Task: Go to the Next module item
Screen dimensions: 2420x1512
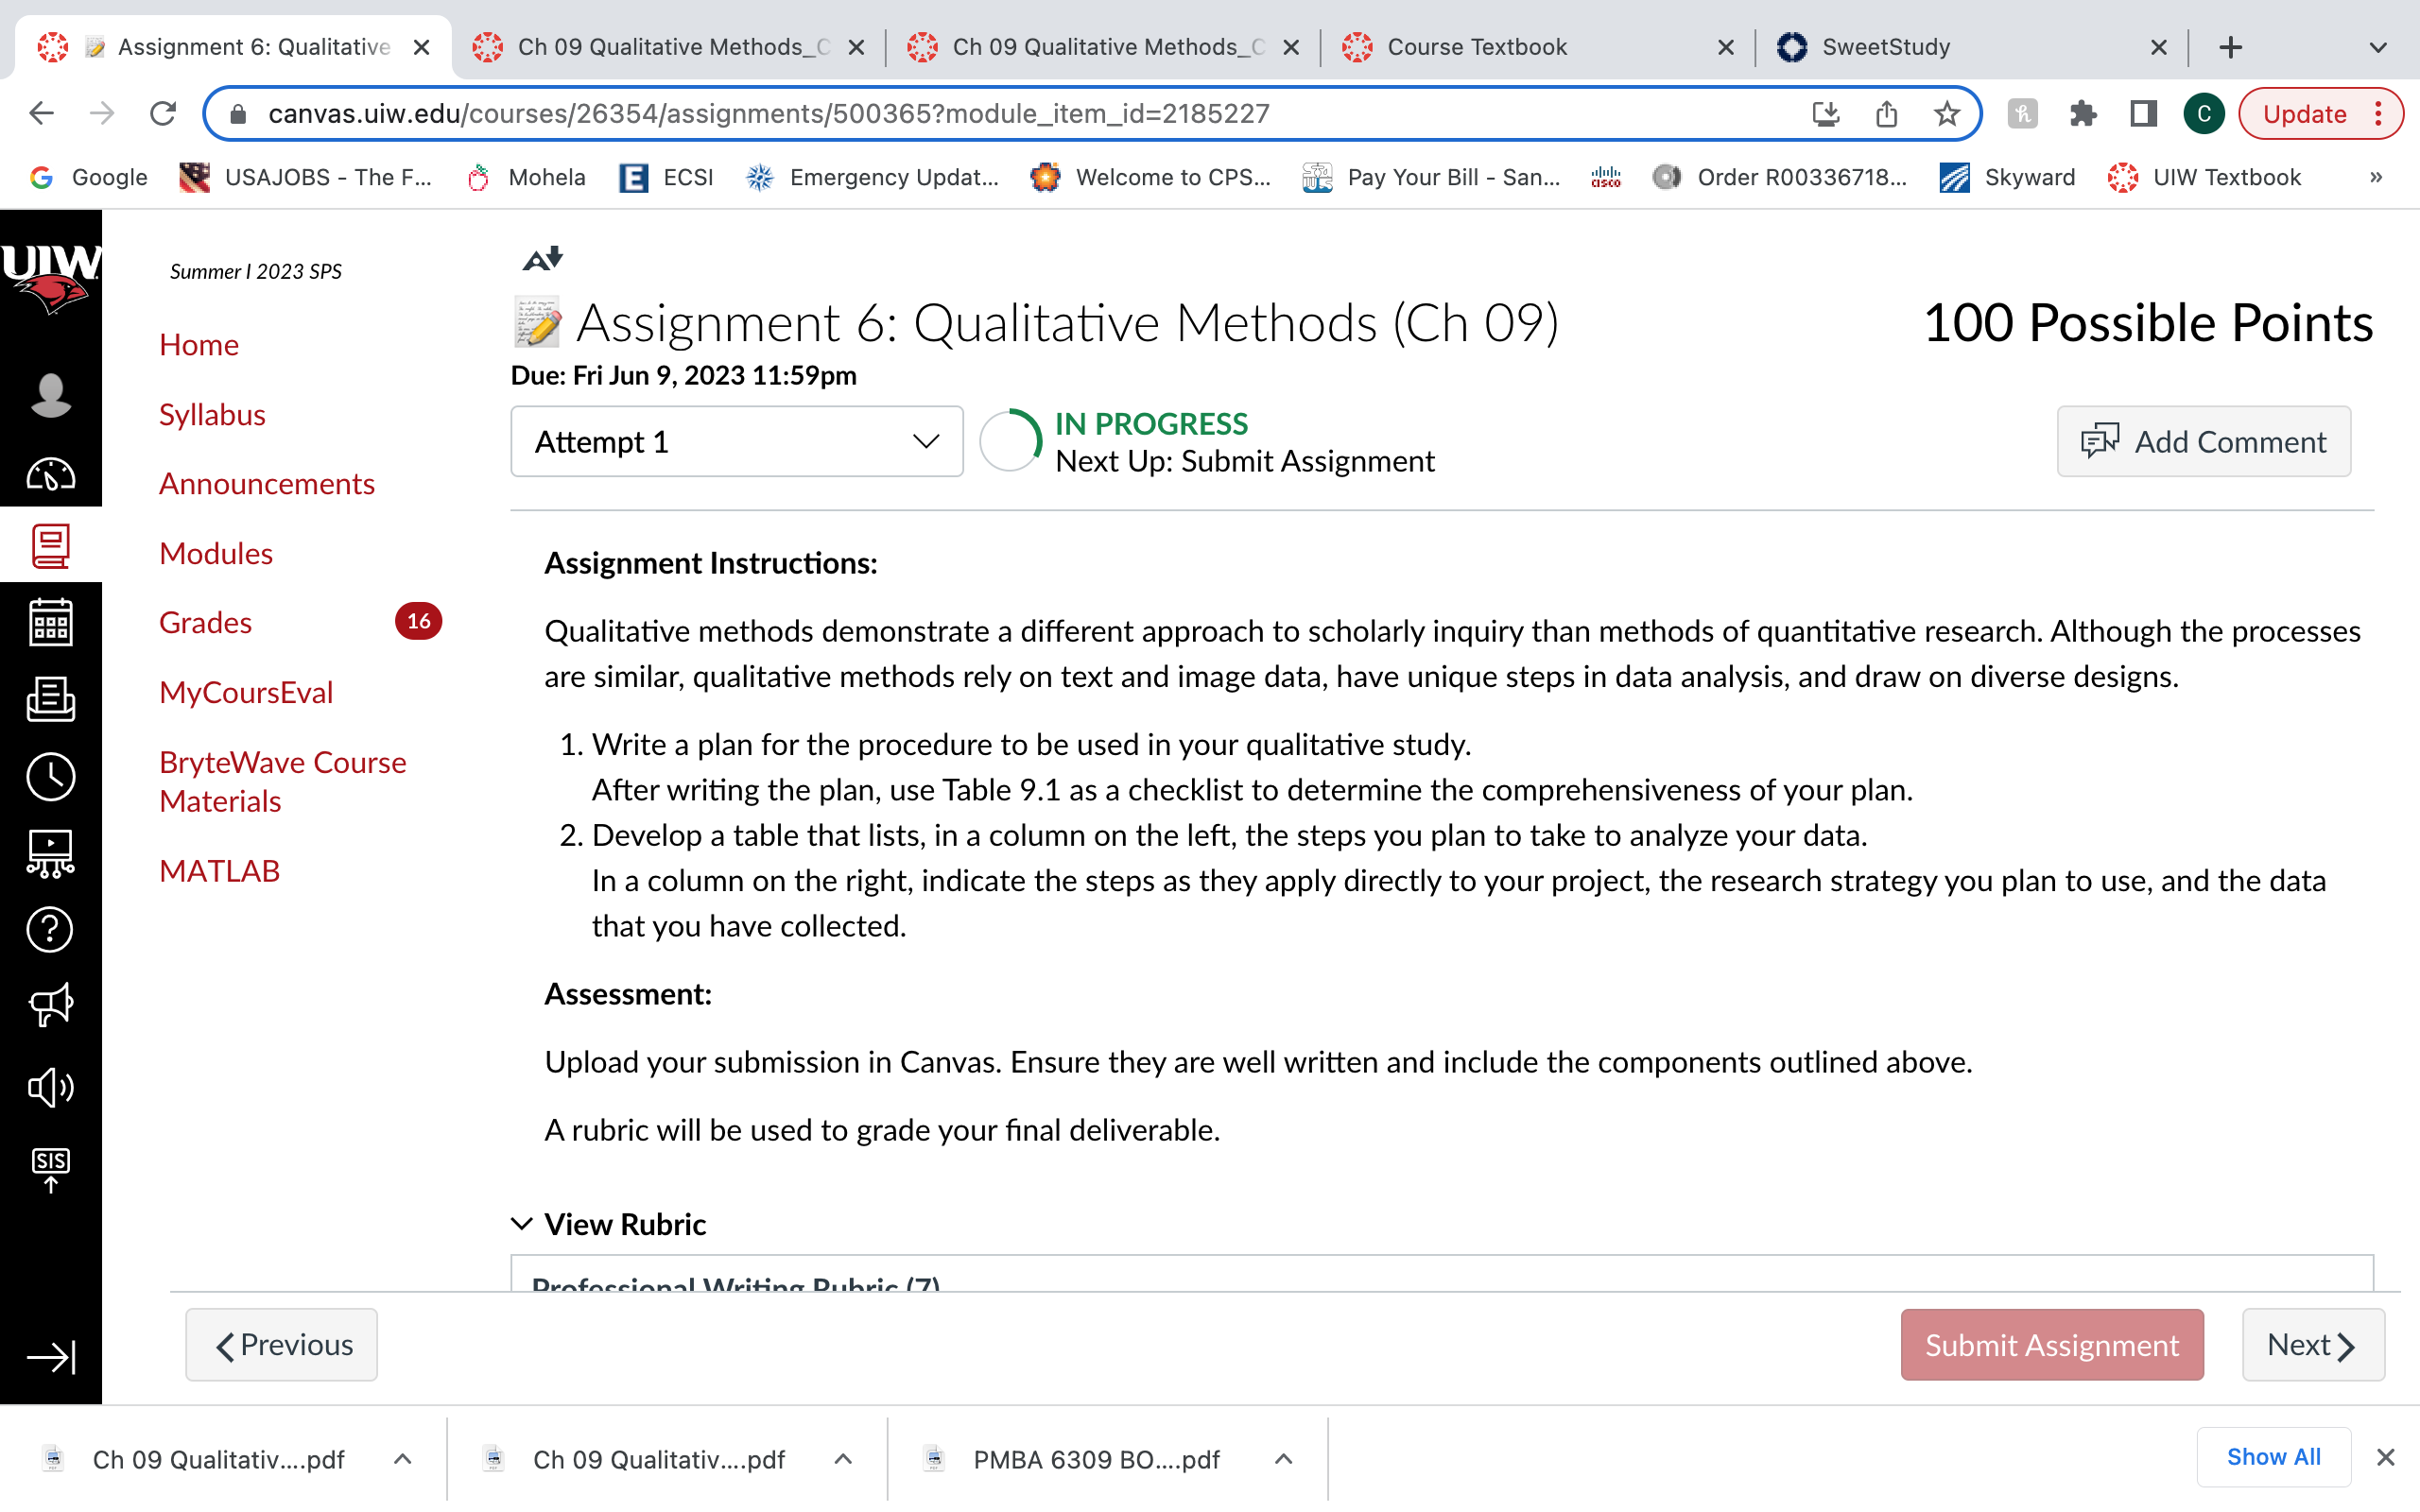Action: pyautogui.click(x=2312, y=1344)
